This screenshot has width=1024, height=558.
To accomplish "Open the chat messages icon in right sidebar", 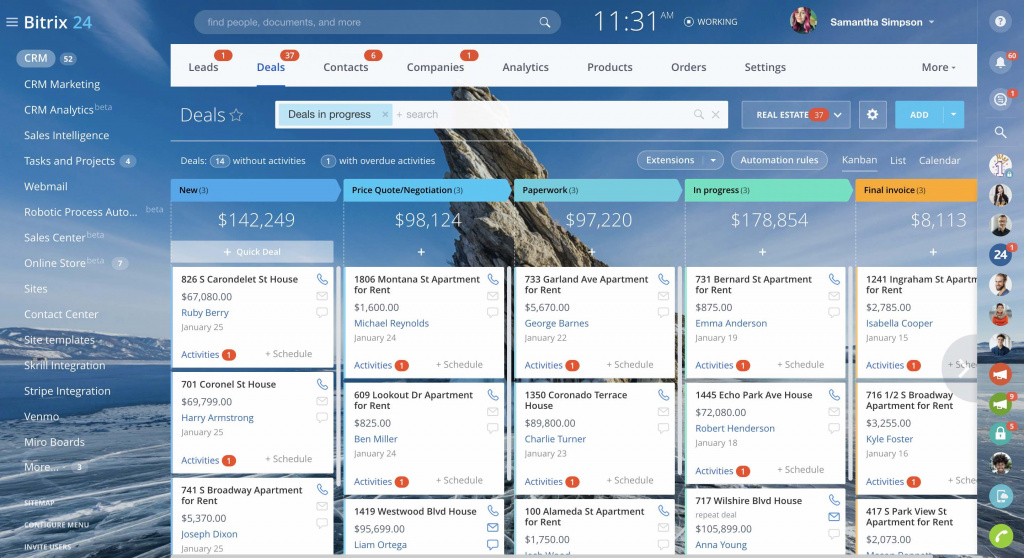I will pyautogui.click(x=1000, y=98).
